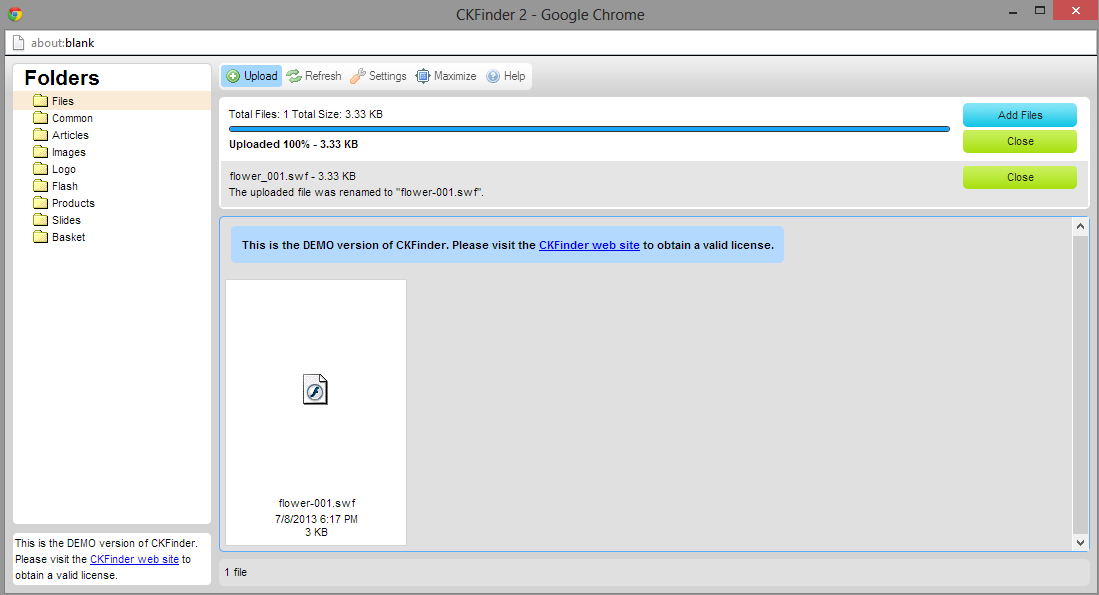This screenshot has width=1099, height=595.
Task: Click the Maximize text label
Action: (x=455, y=76)
